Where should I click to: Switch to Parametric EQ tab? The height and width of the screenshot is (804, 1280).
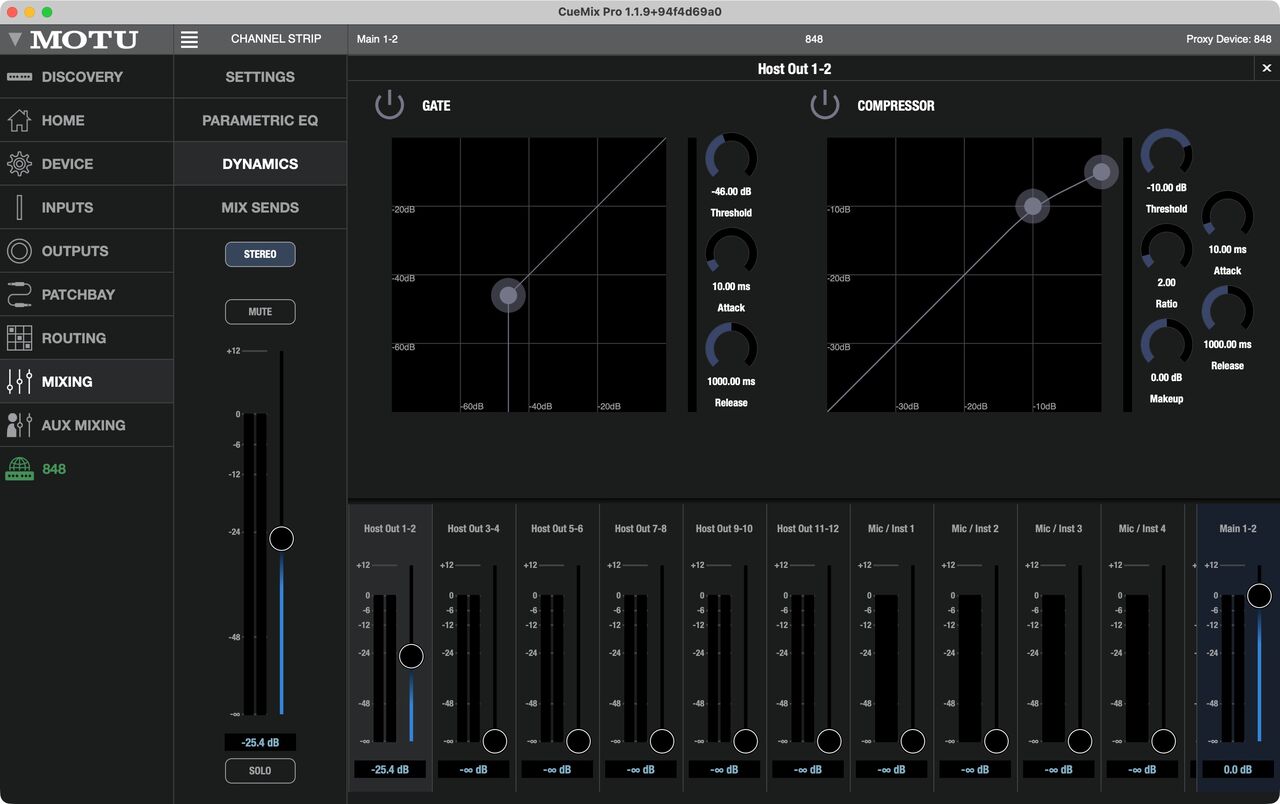(260, 120)
